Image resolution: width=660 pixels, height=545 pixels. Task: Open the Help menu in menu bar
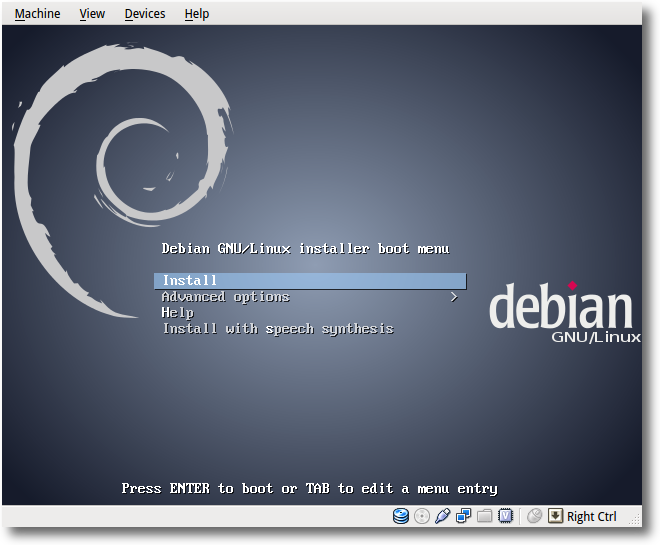point(197,14)
